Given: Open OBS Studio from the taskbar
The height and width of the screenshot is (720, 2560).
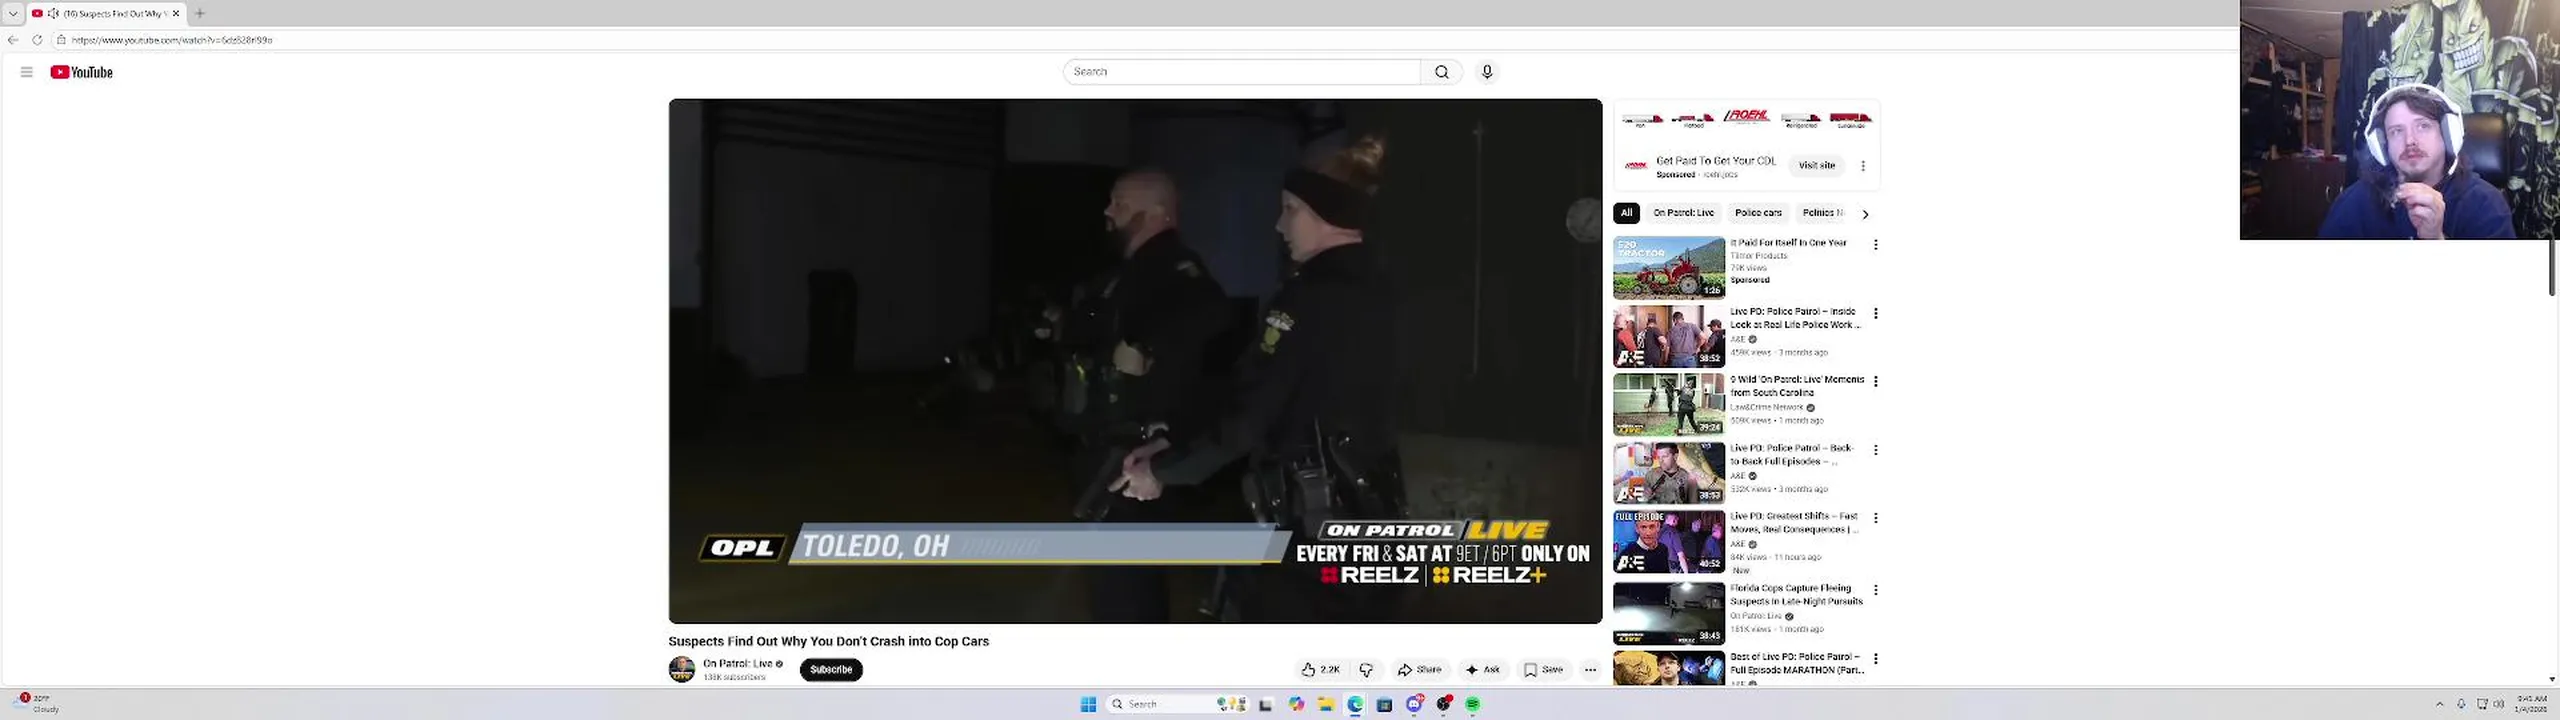Looking at the screenshot, I should tap(1443, 705).
